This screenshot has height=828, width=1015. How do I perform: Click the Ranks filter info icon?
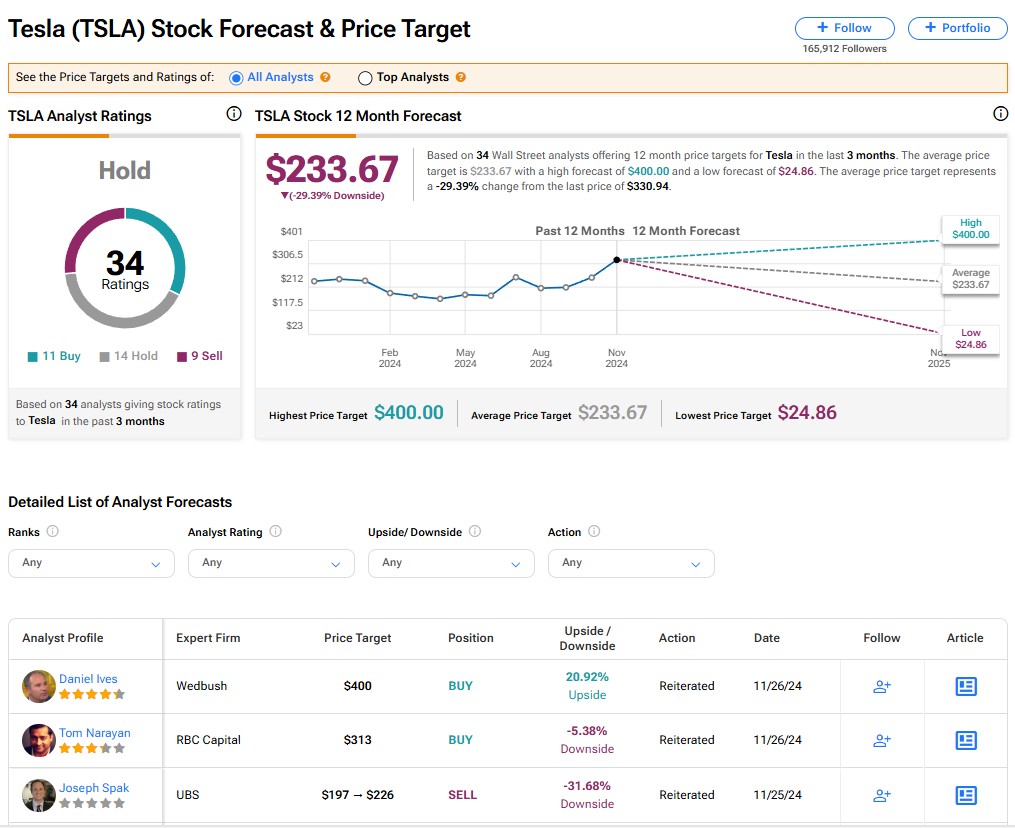(x=53, y=532)
